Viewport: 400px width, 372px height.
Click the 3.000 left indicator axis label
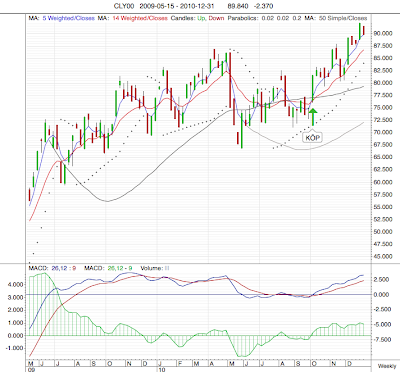(x=16, y=297)
